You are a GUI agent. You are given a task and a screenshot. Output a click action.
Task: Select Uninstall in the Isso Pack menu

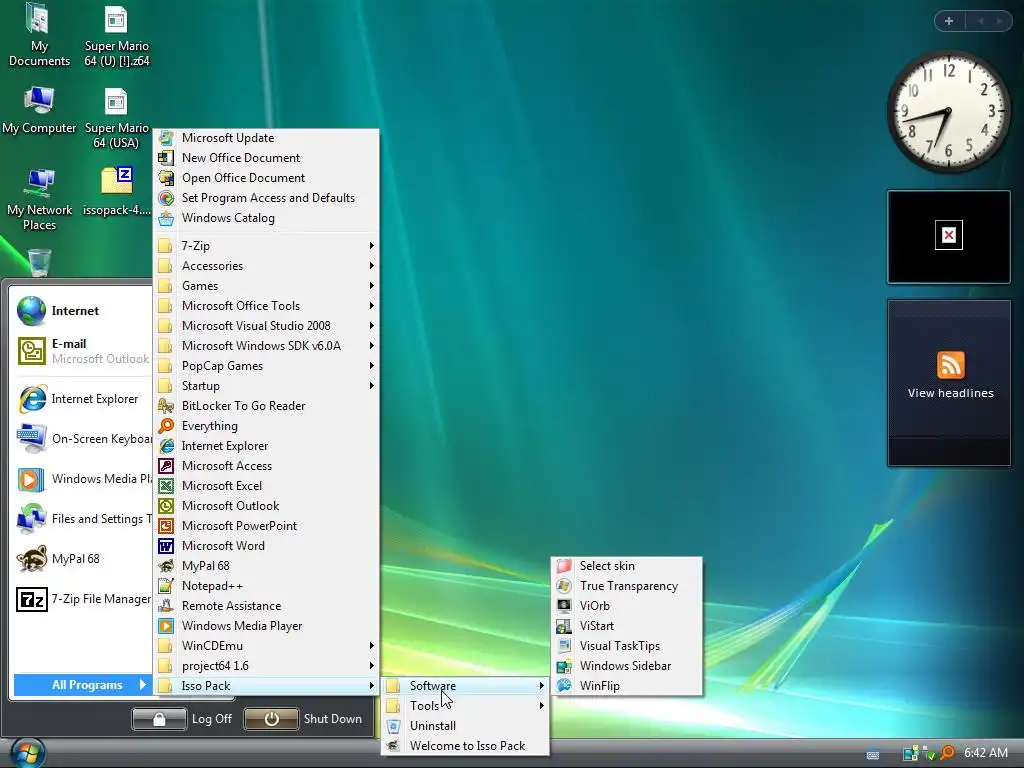(x=465, y=726)
